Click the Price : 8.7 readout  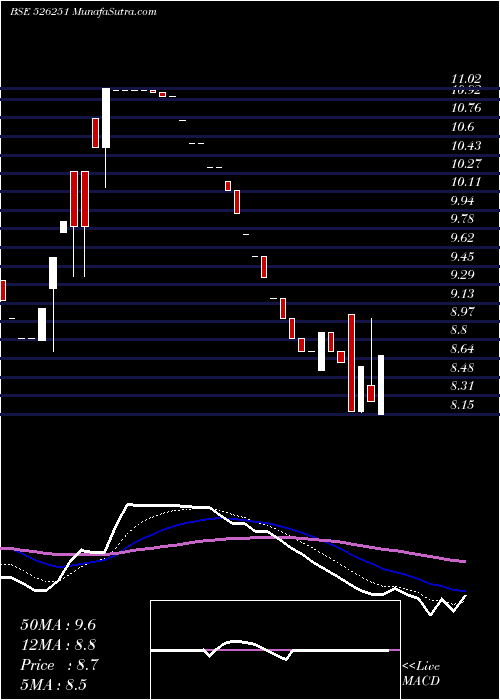point(59,665)
